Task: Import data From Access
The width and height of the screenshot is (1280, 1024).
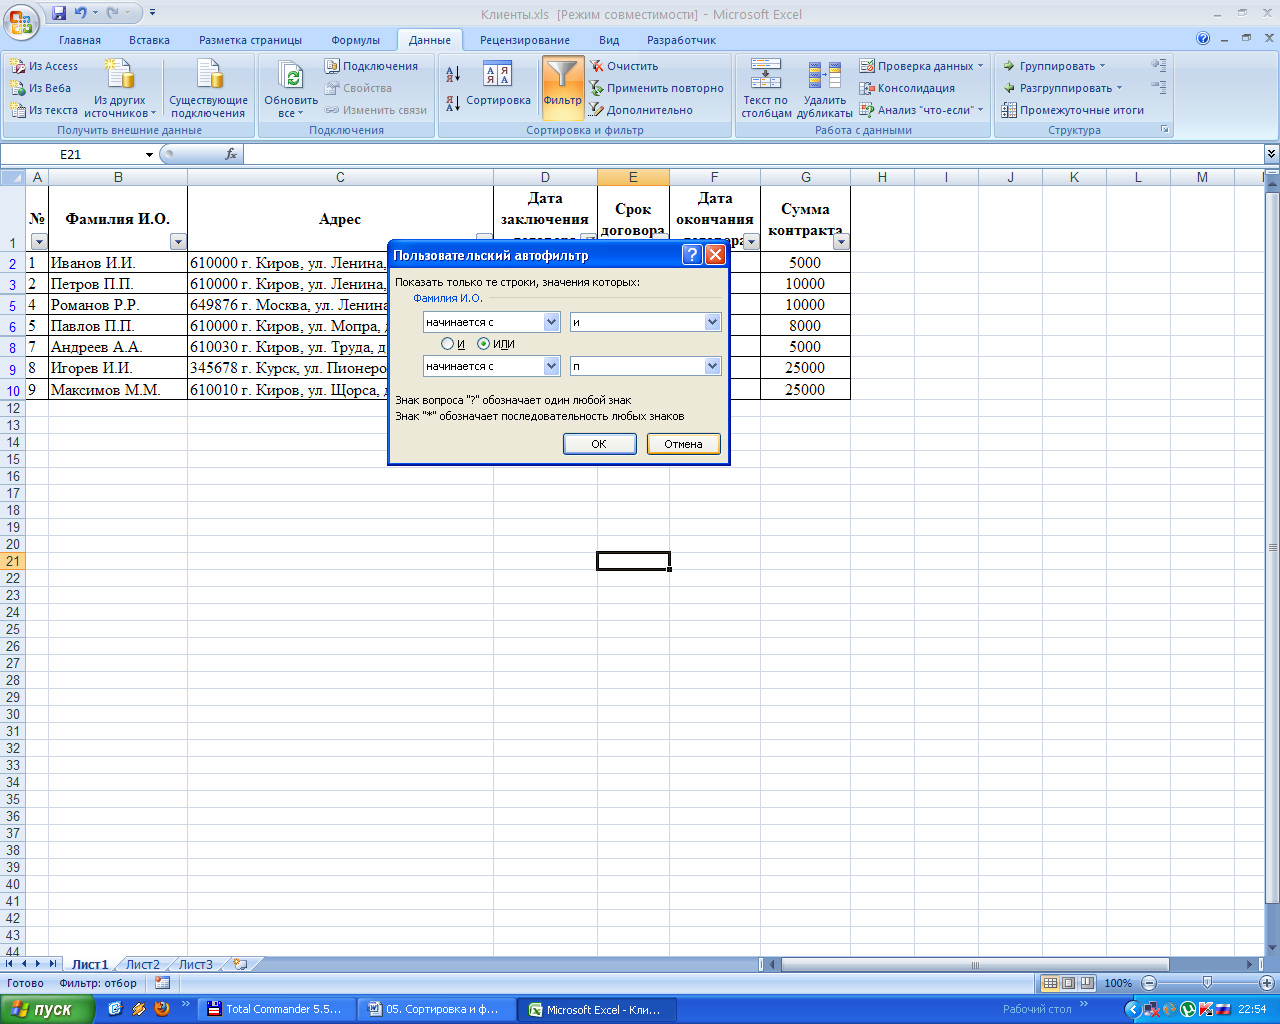Action: (x=44, y=66)
